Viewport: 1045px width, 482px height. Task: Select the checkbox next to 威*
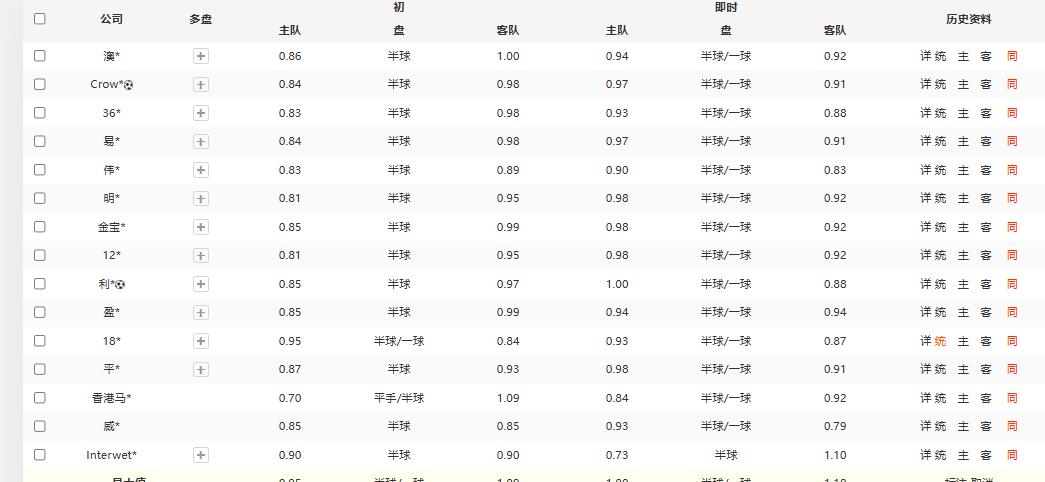pos(40,426)
